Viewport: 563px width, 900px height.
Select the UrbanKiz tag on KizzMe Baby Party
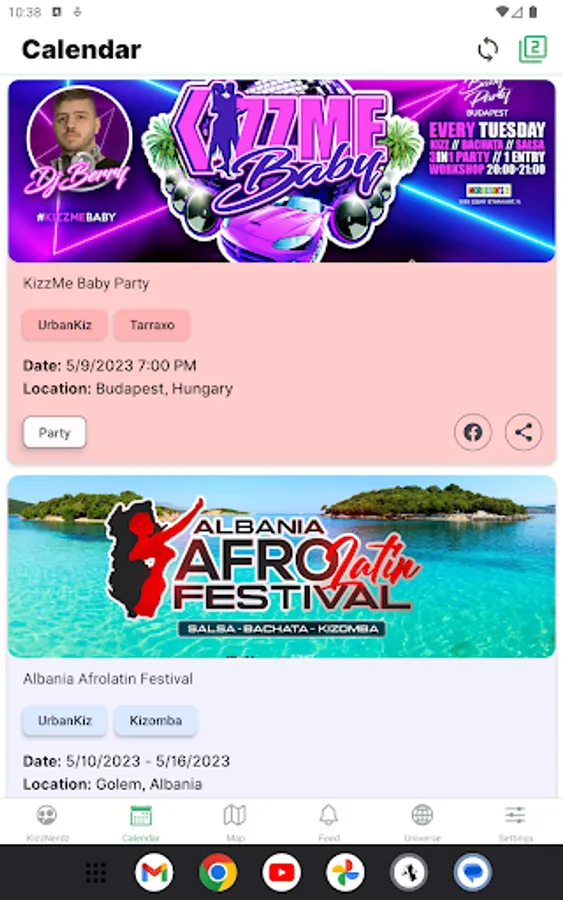click(65, 325)
